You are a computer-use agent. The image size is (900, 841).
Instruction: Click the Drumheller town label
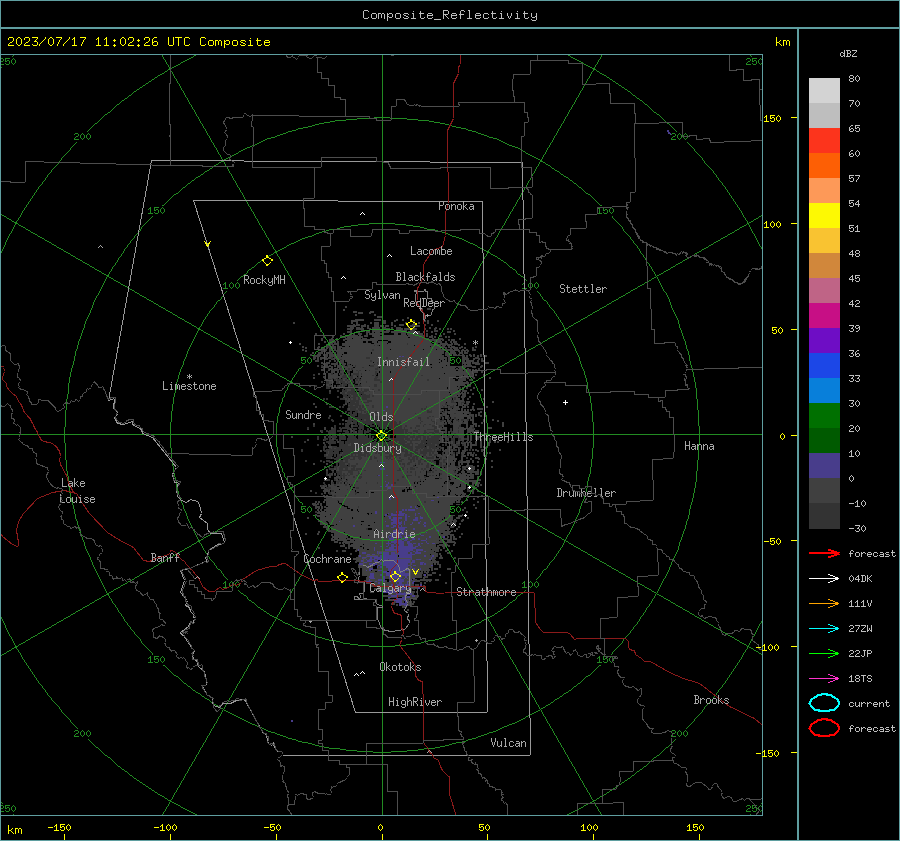[x=586, y=493]
